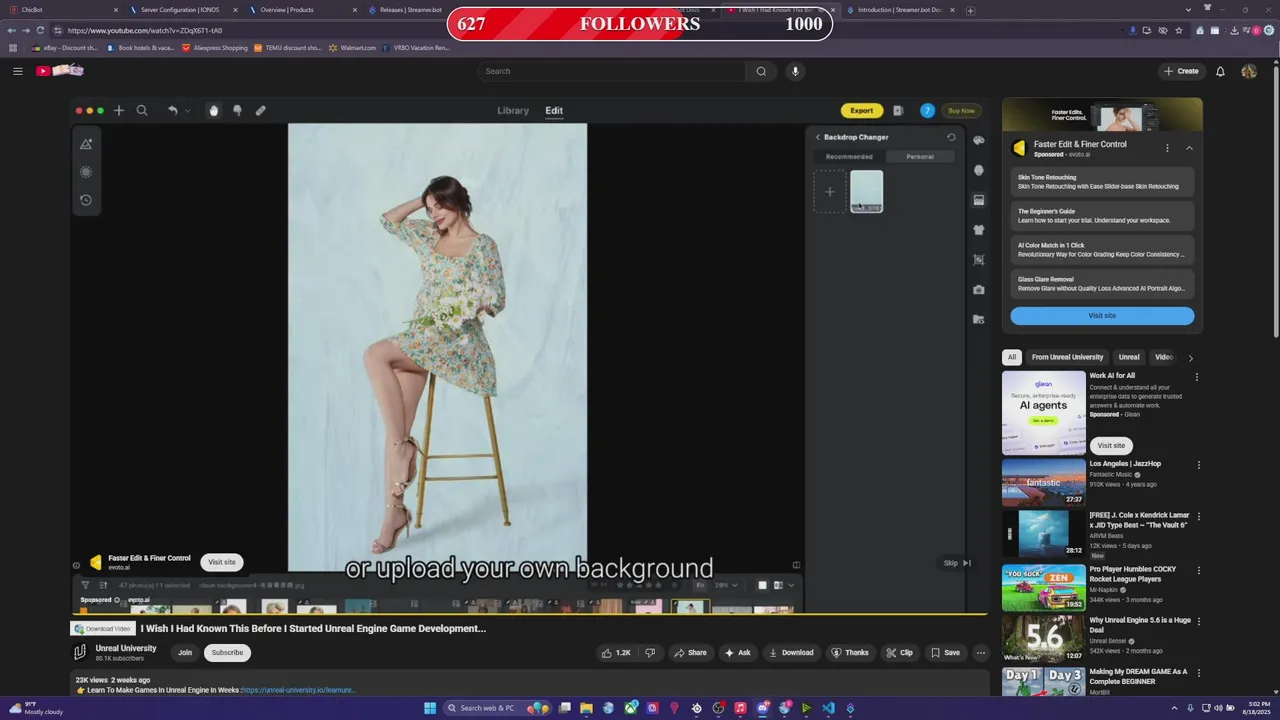Open Making My DREAM GAME video title
Screen dimensions: 1280x720
pyautogui.click(x=1139, y=676)
